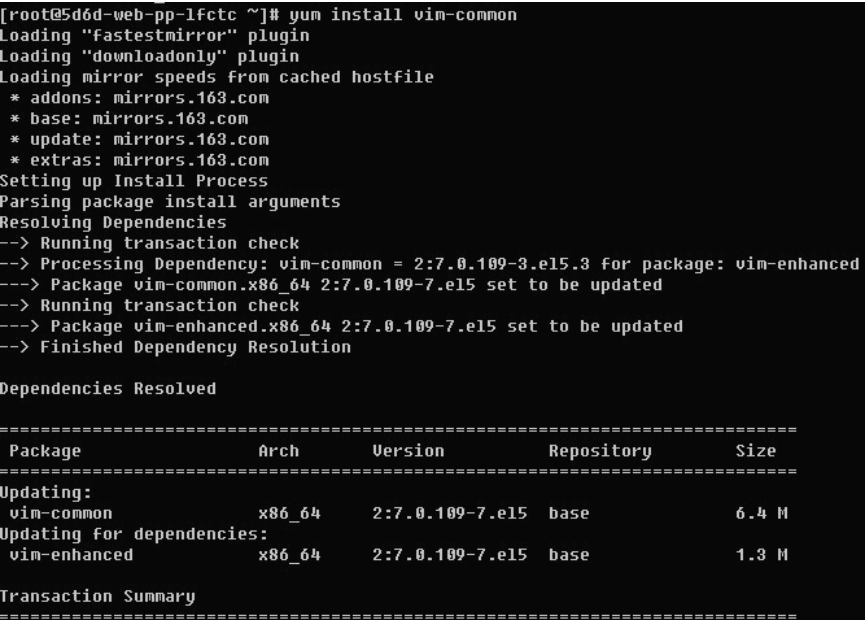Click the Transaction Summary heading
This screenshot has width=865, height=620.
pyautogui.click(x=98, y=597)
